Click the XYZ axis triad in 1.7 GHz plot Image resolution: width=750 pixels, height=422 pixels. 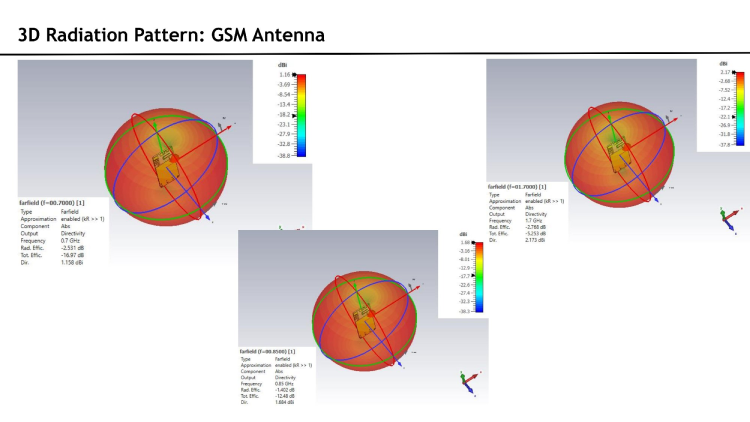click(726, 222)
